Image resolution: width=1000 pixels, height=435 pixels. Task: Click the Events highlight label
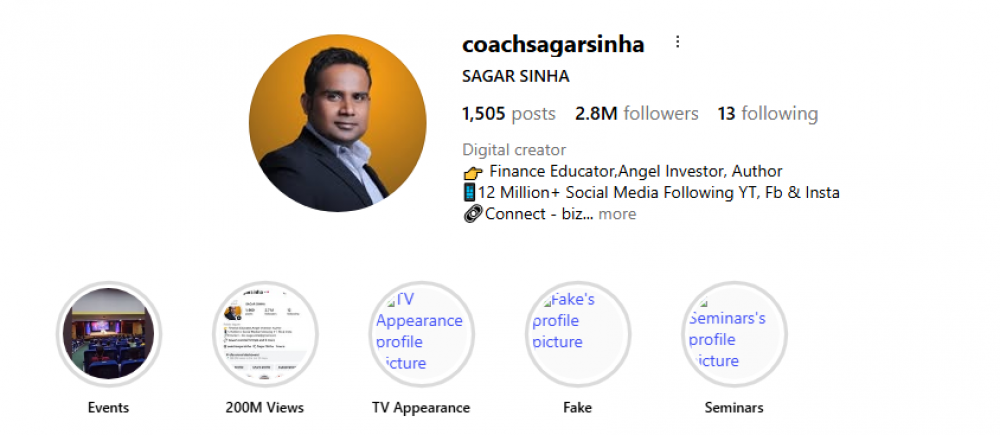(x=108, y=408)
